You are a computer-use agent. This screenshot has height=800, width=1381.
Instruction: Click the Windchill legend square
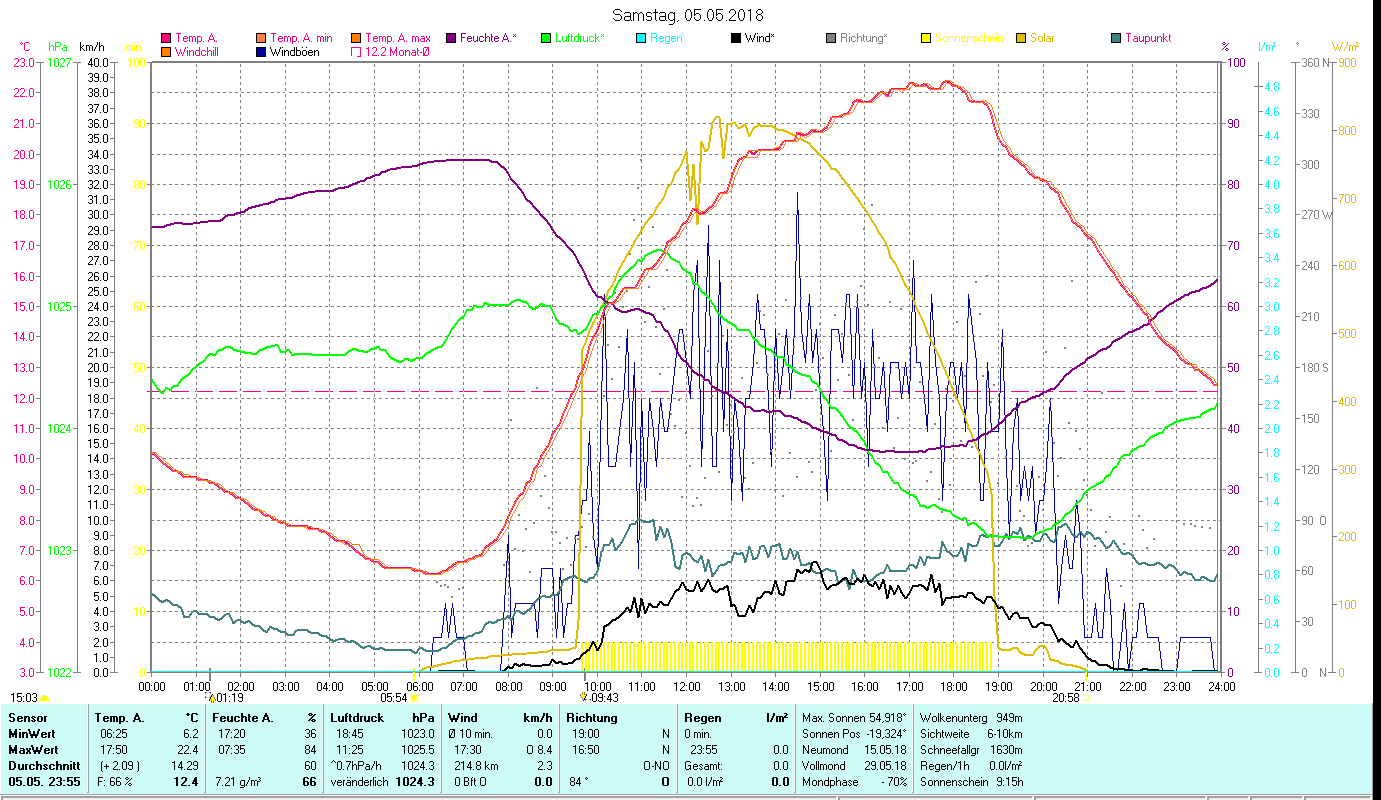click(166, 51)
